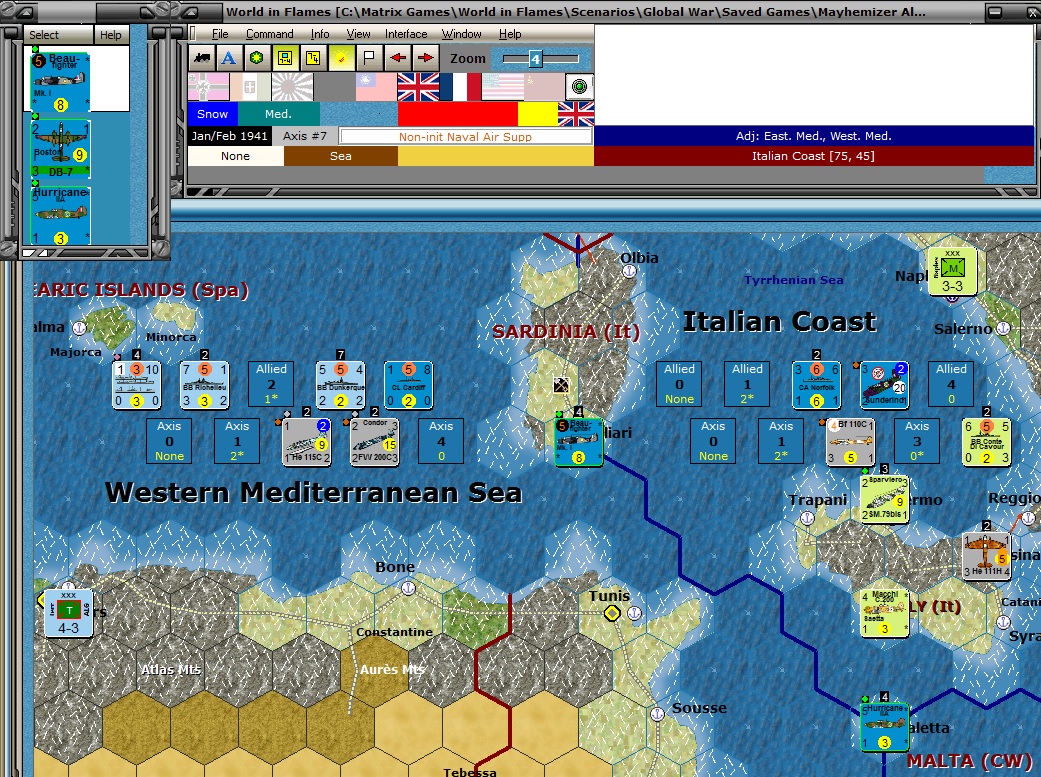Click the United States flag

[x=502, y=87]
